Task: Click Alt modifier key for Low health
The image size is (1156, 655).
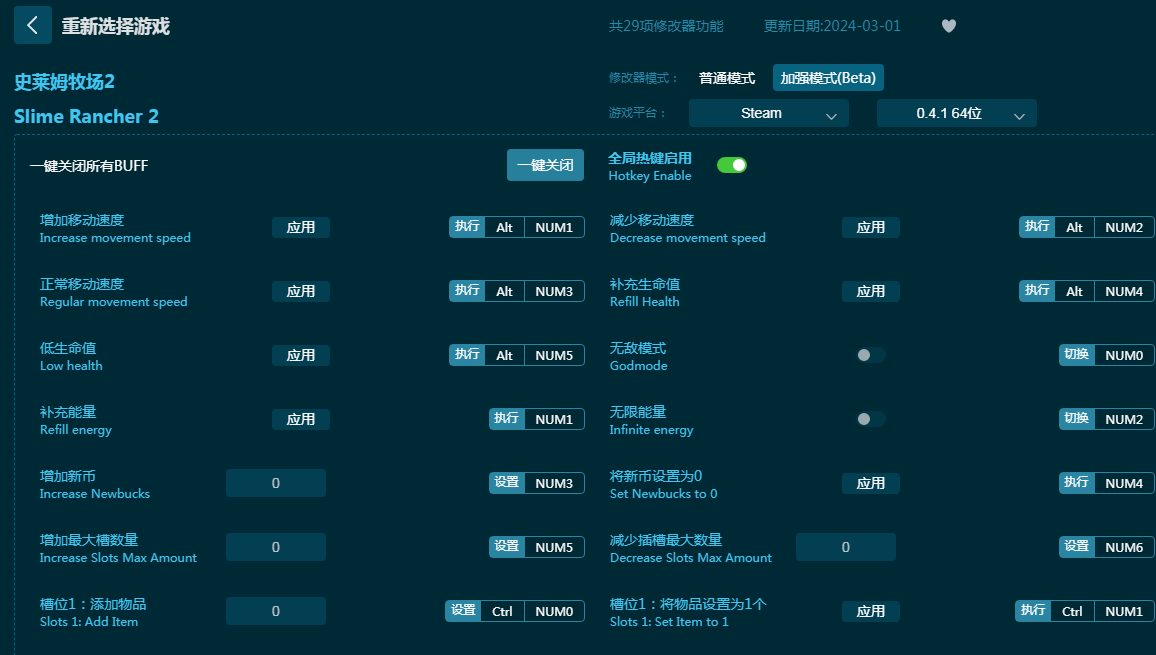Action: (504, 356)
